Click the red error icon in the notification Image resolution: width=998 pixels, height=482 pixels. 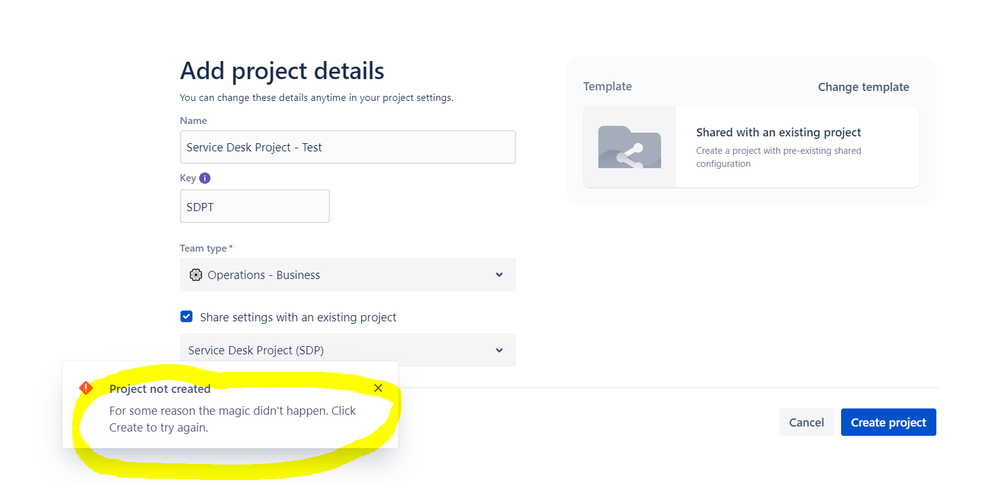click(x=86, y=388)
